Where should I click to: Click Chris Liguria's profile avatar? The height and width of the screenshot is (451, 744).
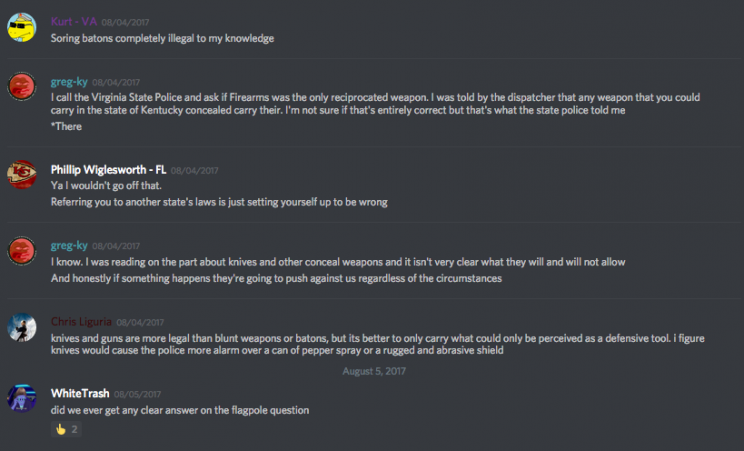[x=22, y=328]
